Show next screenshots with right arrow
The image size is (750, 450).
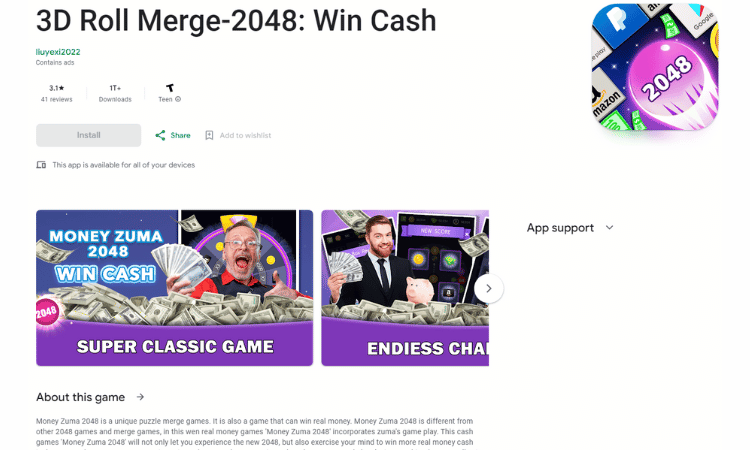[x=488, y=288]
